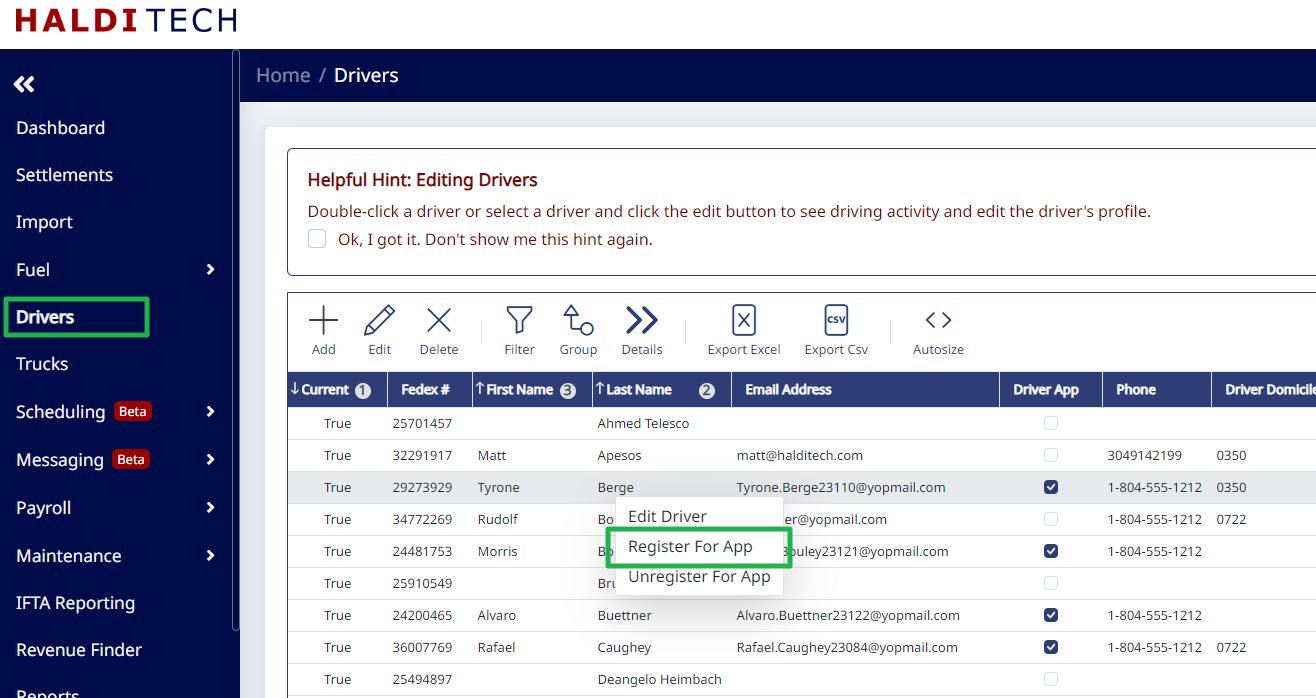Choose Unregister For App in context menu
The image size is (1316, 698).
click(x=699, y=577)
